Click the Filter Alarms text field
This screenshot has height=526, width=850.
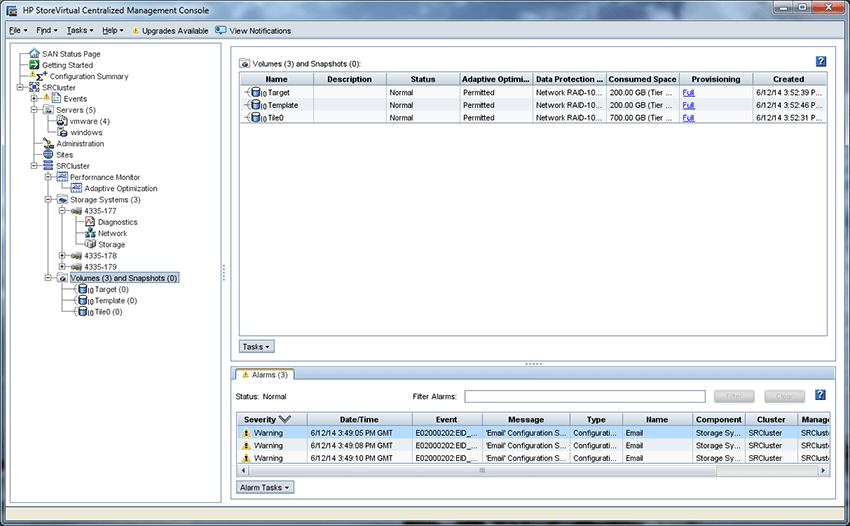click(585, 396)
